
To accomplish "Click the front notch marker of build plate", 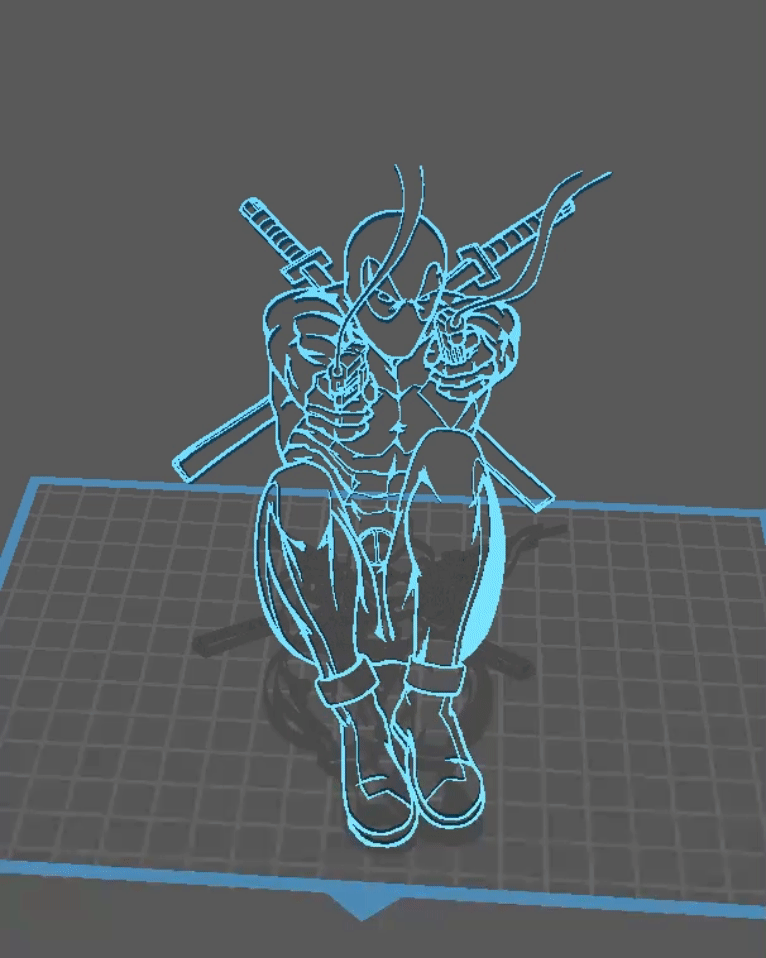I will (x=362, y=907).
